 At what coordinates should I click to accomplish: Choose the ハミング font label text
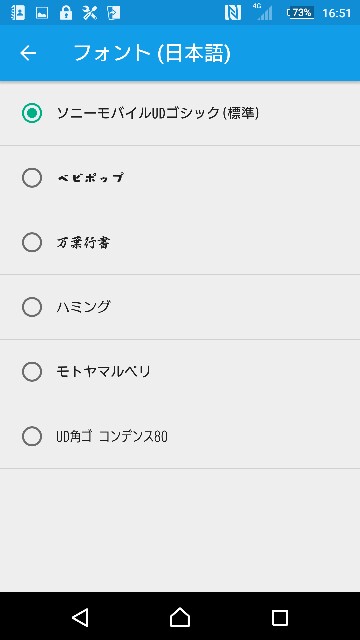[83, 307]
